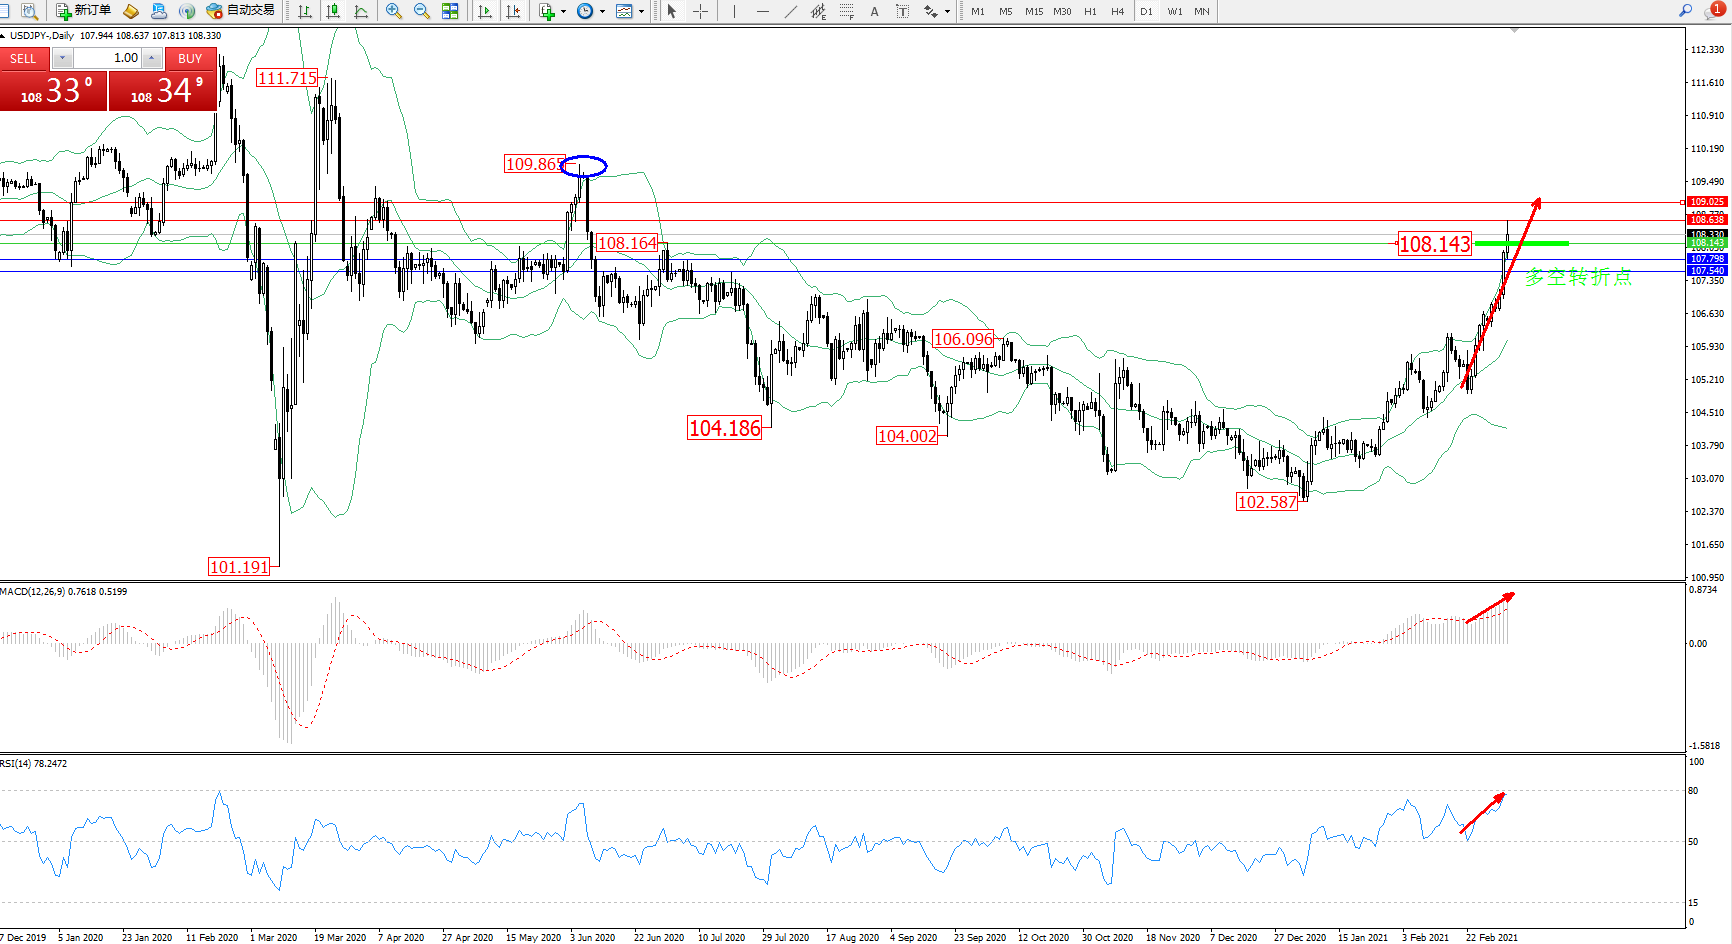Click the lot volume input field
The image size is (1732, 944).
pos(108,58)
